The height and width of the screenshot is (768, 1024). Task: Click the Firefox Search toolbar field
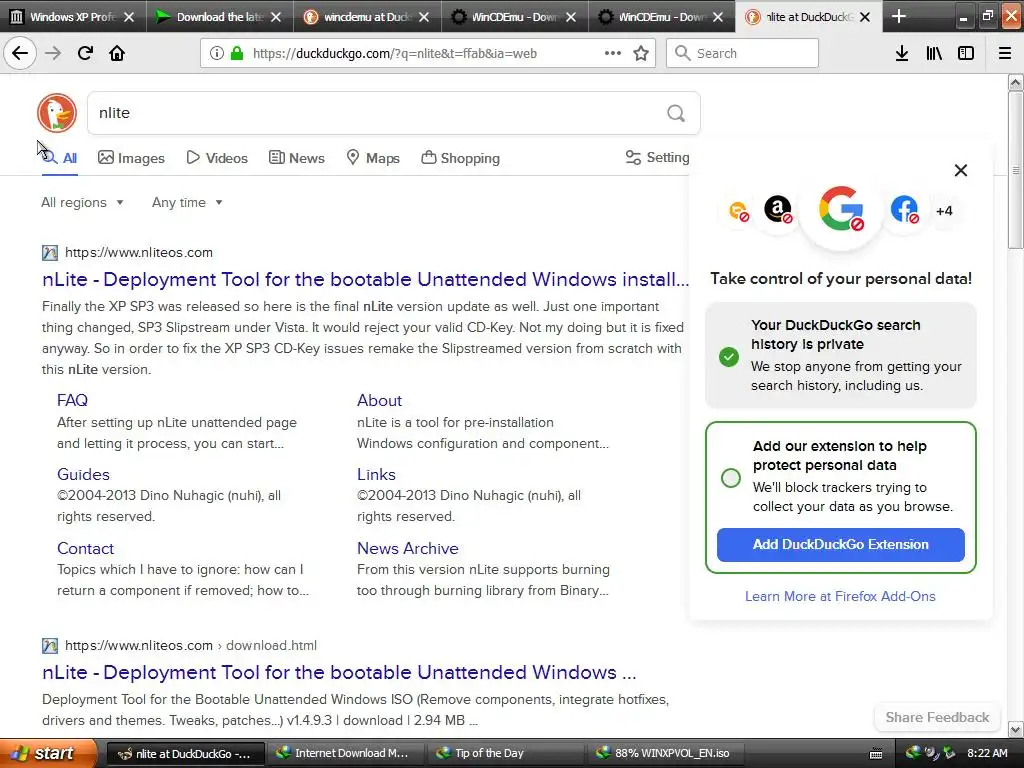pos(742,53)
